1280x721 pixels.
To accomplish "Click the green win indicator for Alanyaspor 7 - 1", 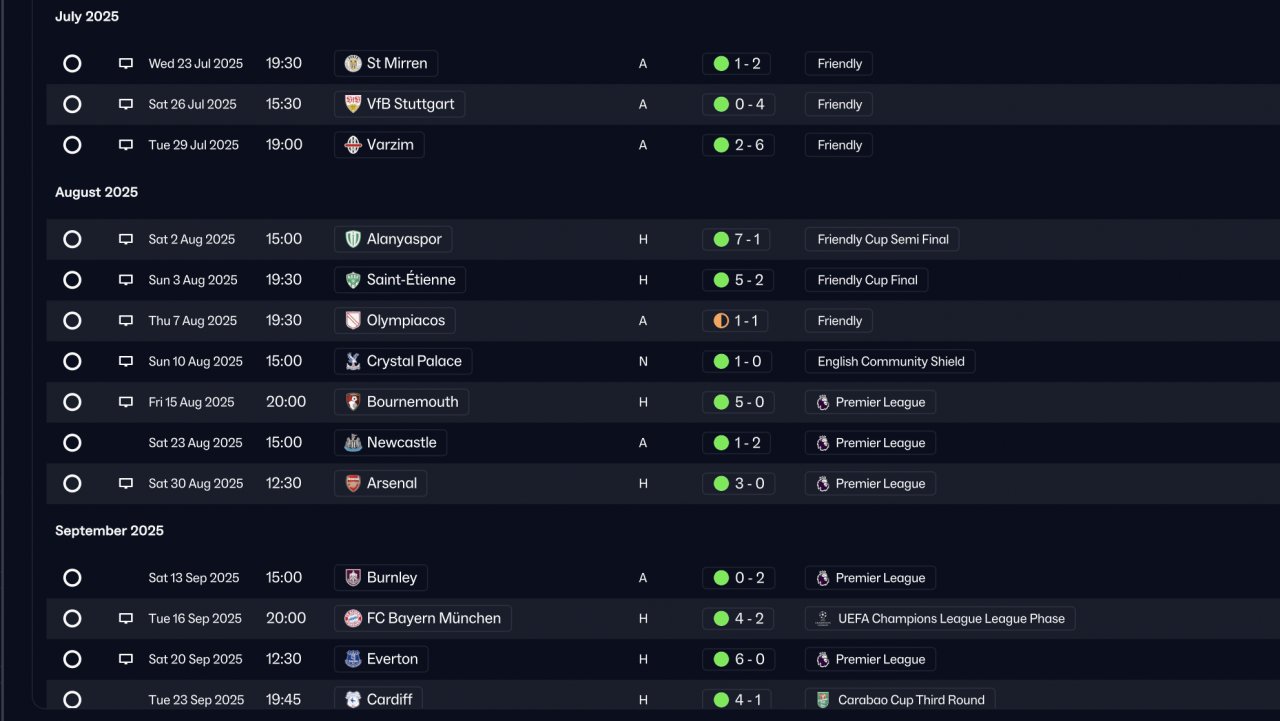I will click(x=721, y=239).
